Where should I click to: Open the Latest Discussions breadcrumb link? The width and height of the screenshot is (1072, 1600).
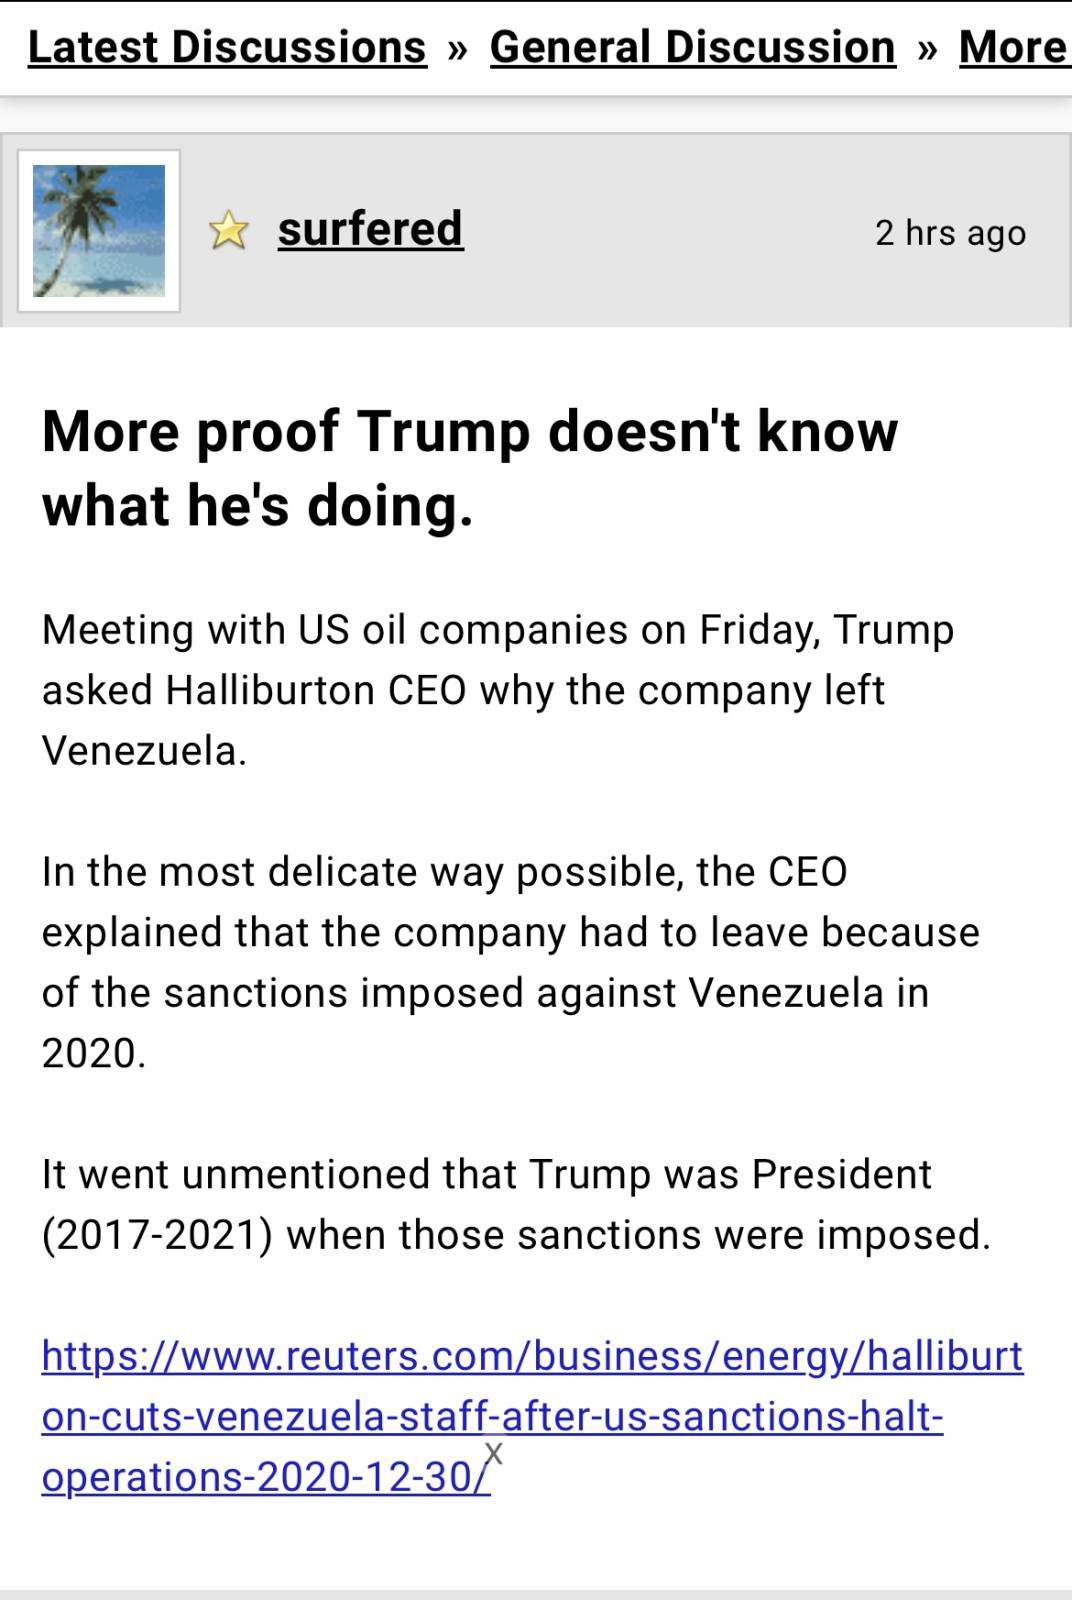[x=227, y=47]
